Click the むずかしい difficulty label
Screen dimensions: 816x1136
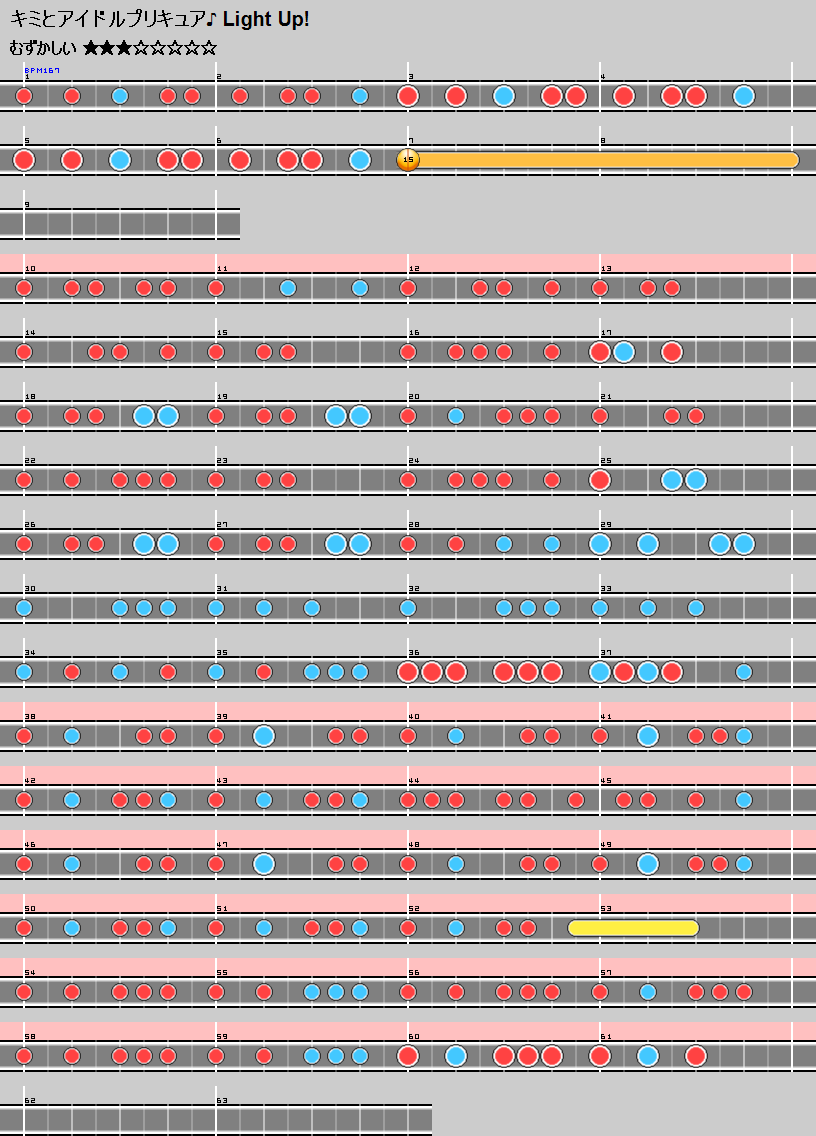click(x=43, y=48)
